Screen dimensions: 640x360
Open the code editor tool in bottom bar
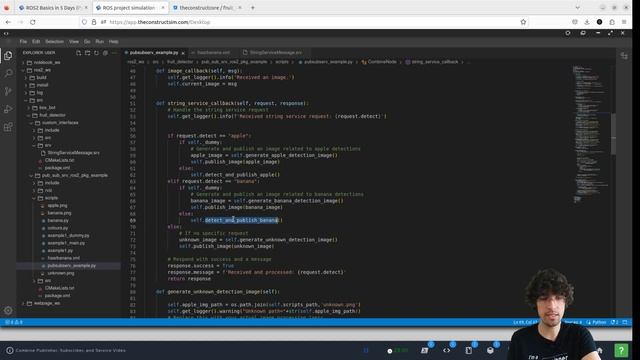[x=447, y=350]
